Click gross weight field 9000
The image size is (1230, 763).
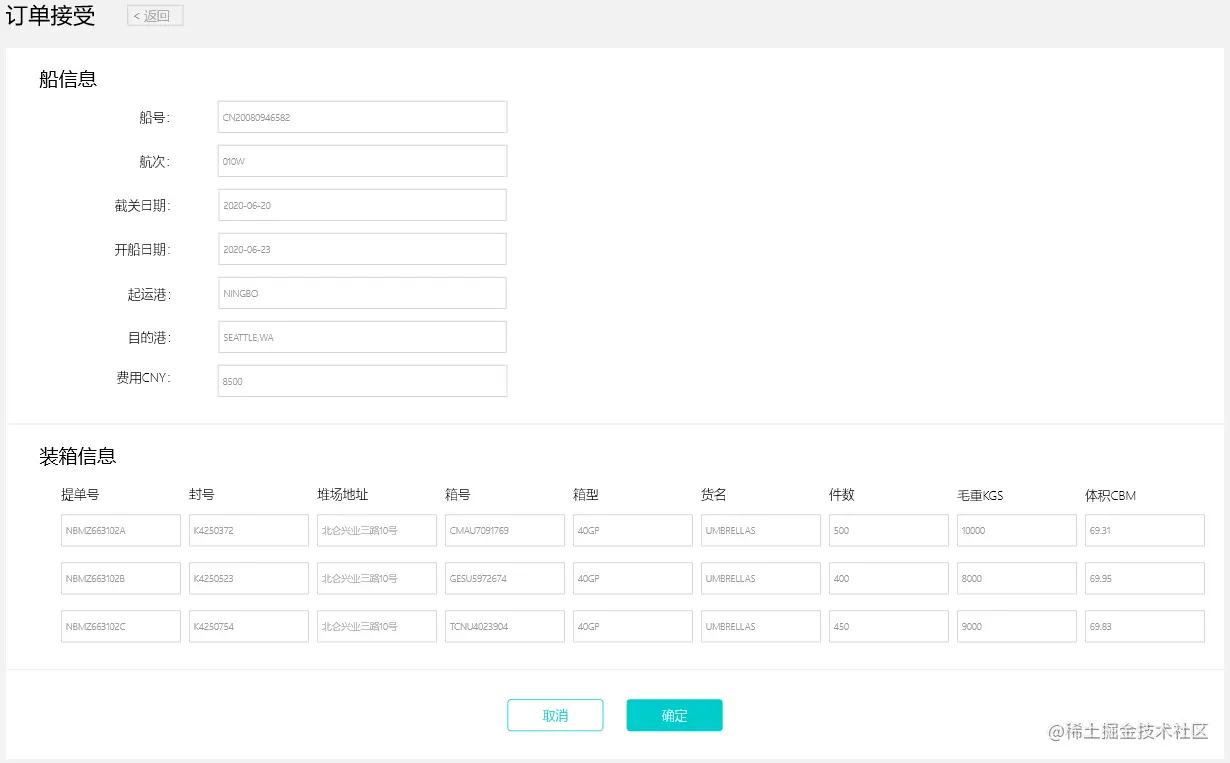1017,626
